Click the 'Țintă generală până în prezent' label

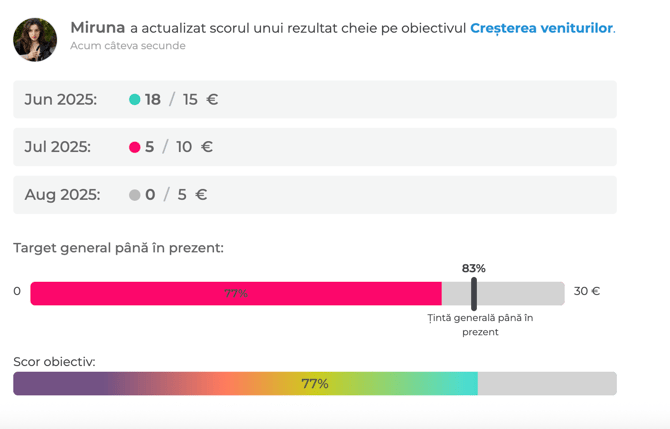pos(480,325)
